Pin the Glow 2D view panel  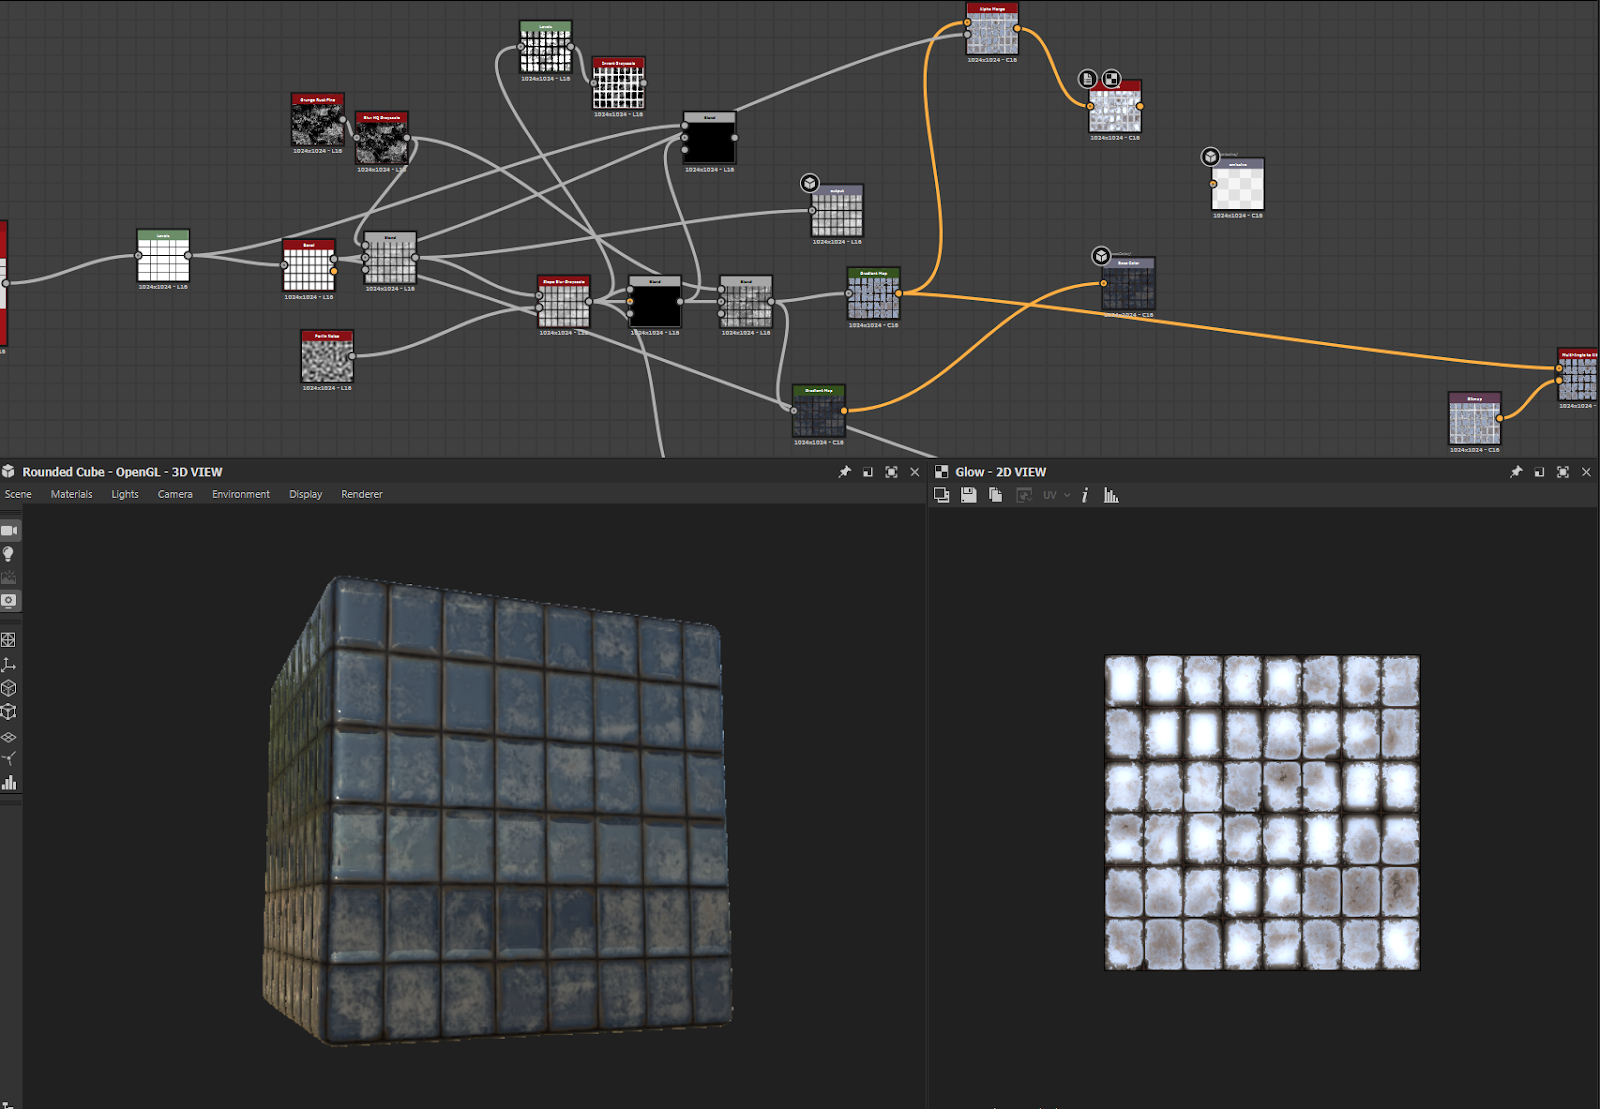(x=1516, y=472)
